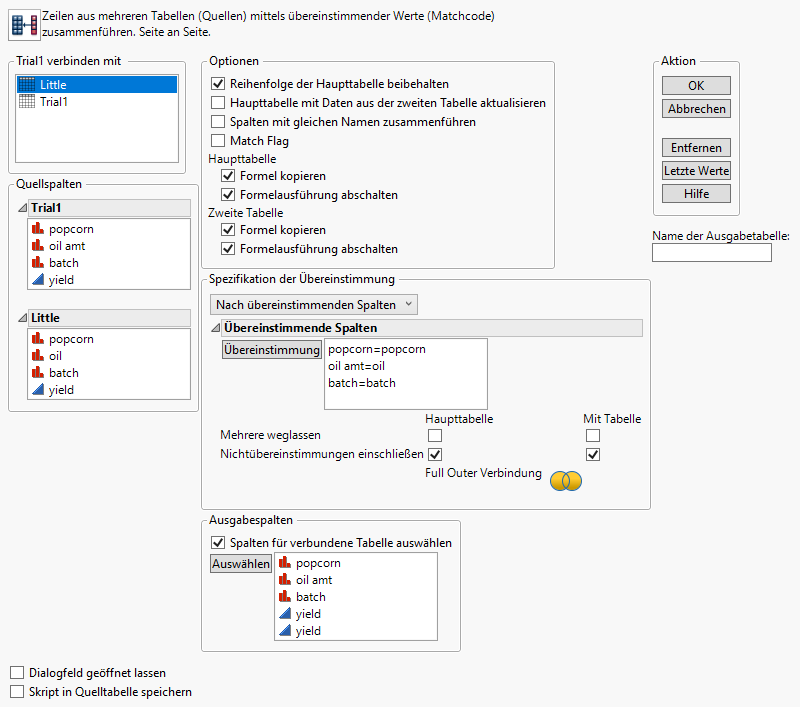Image resolution: width=800 pixels, height=707 pixels.
Task: Select batch label in Little columns
Action: click(64, 373)
